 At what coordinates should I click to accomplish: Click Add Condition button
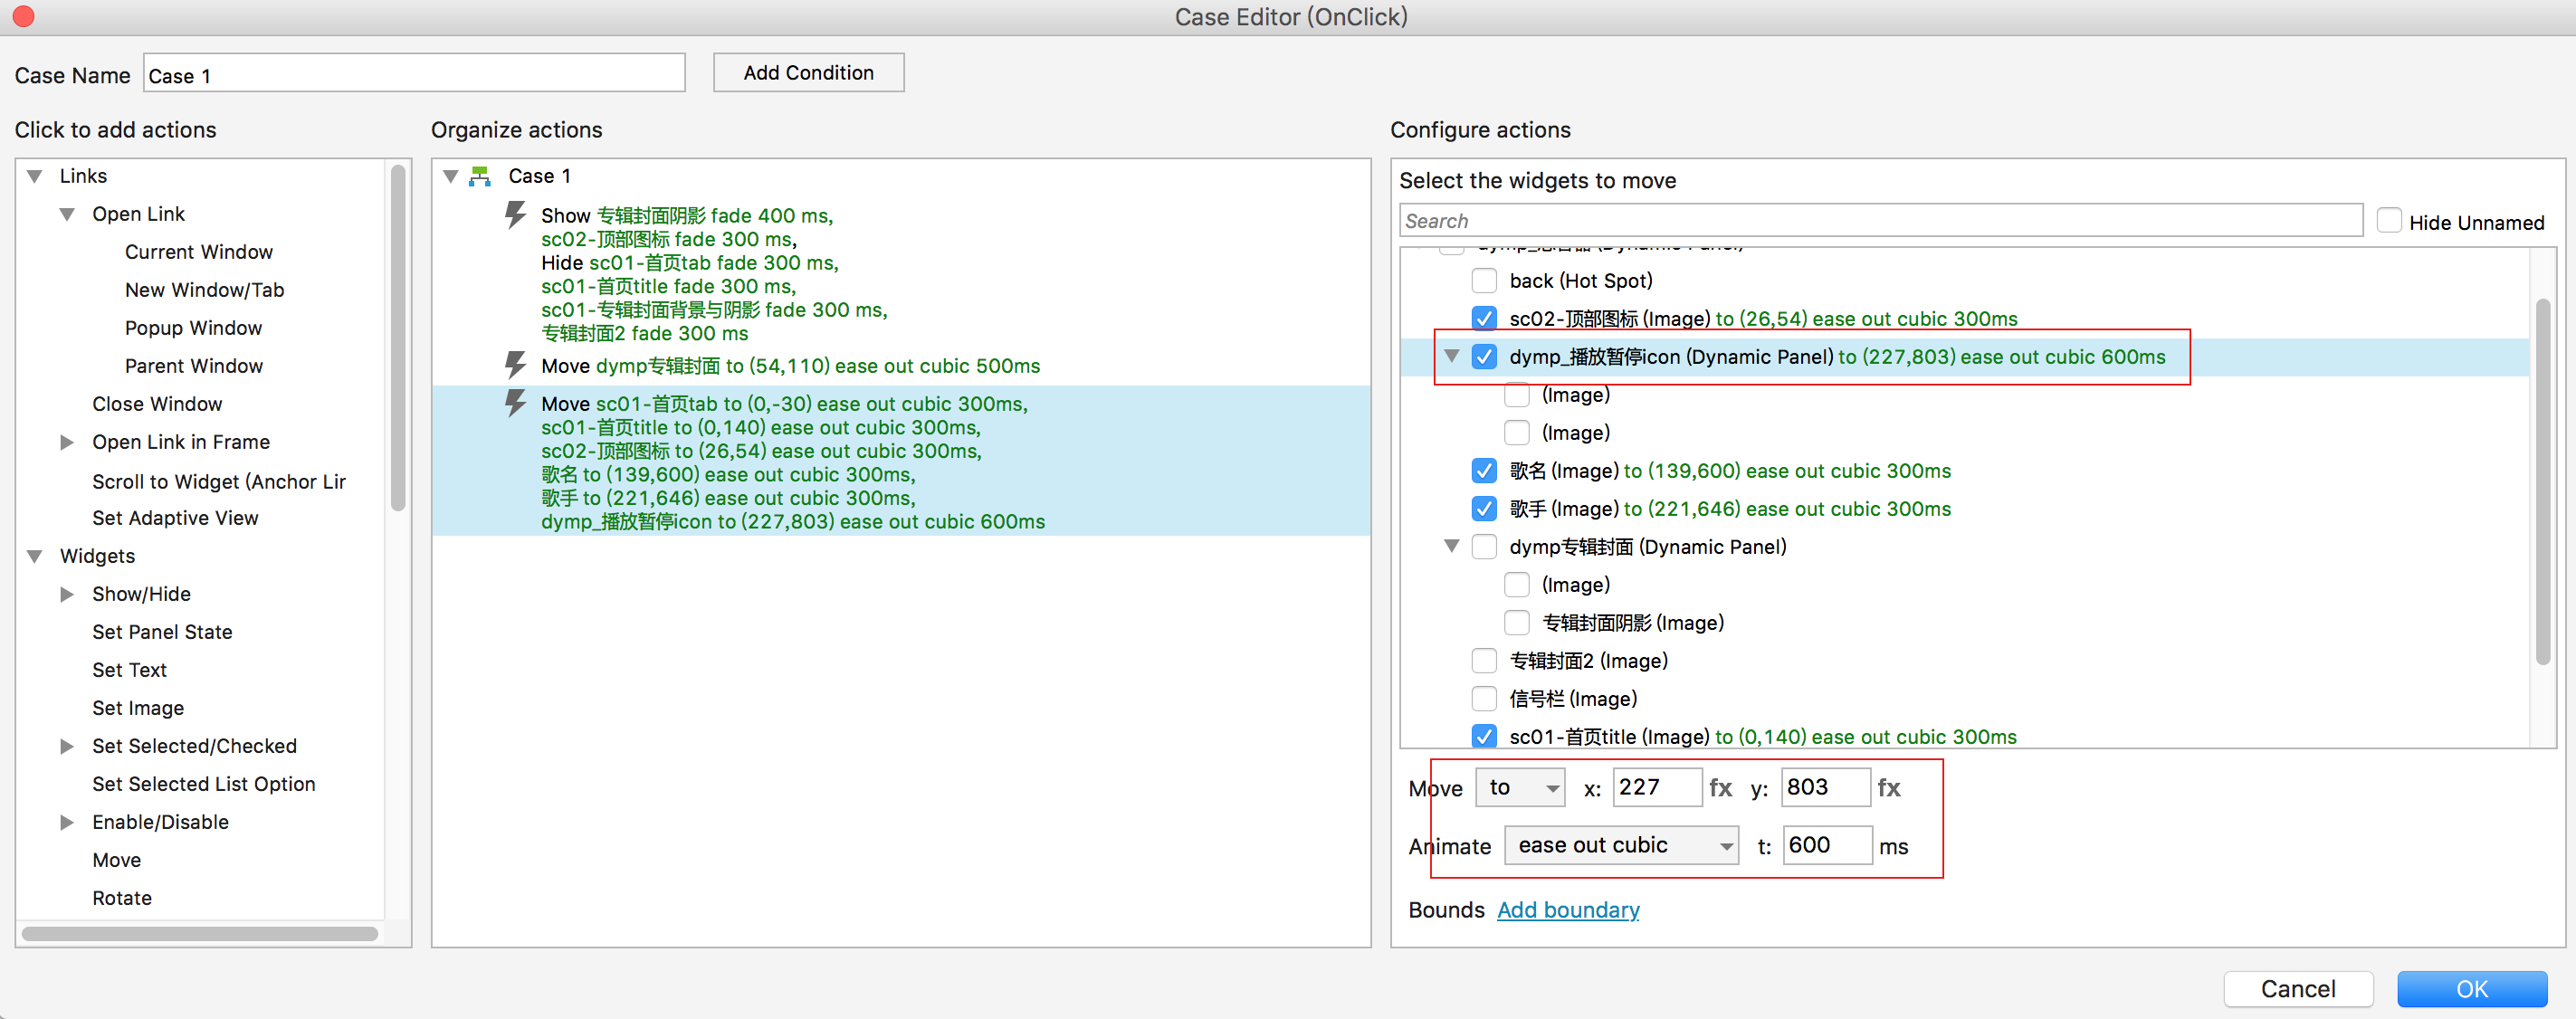coord(808,73)
